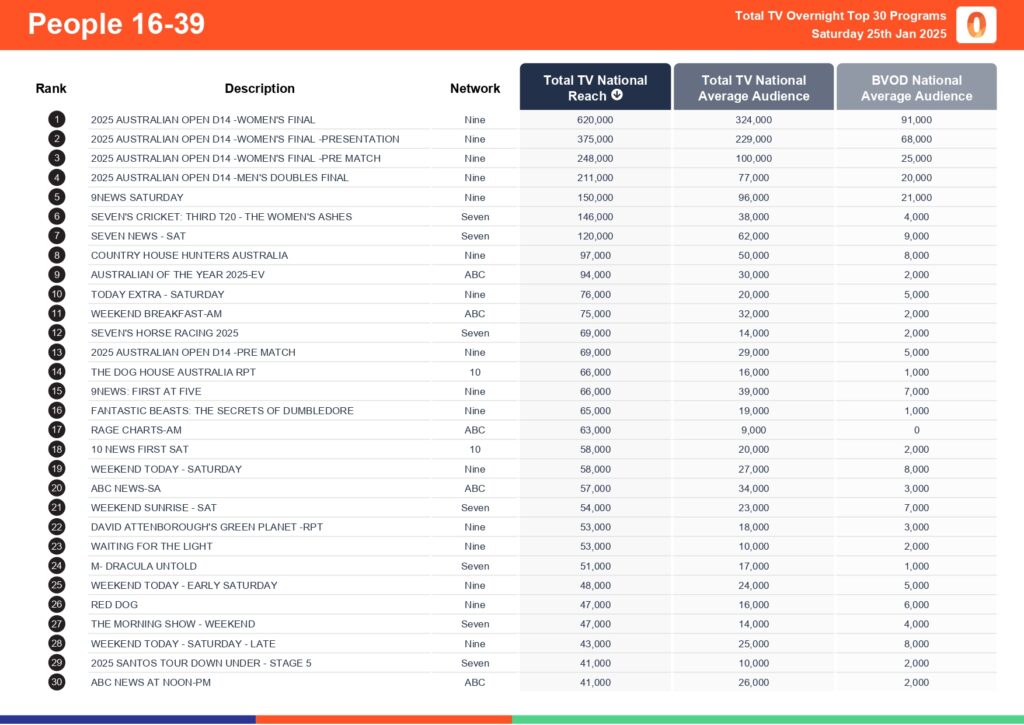Click rank badge 30 next to ABC News at Noon
The image size is (1024, 725).
click(57, 682)
